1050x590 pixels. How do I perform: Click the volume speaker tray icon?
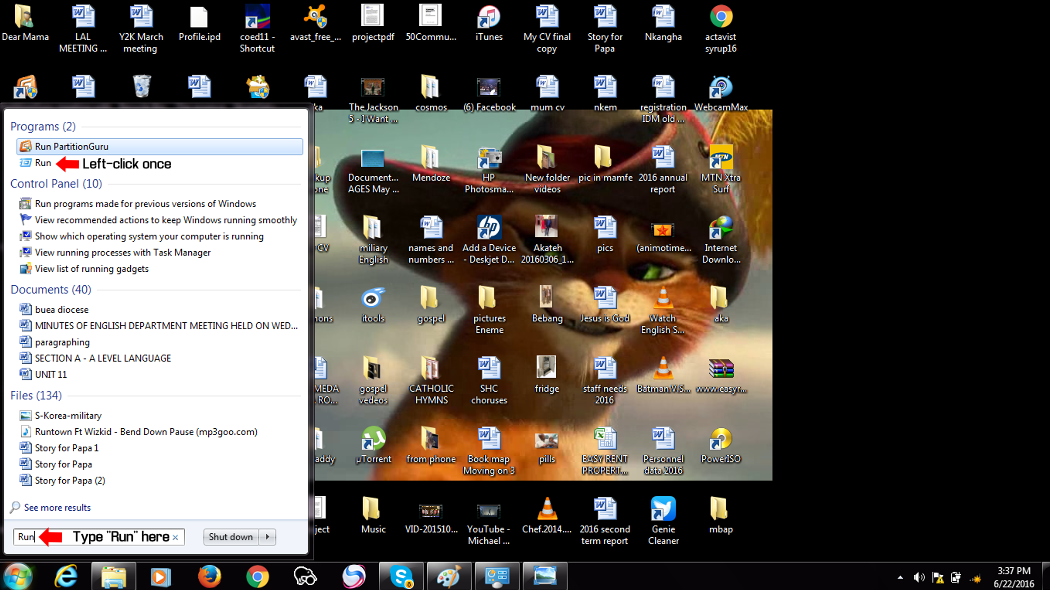(919, 577)
